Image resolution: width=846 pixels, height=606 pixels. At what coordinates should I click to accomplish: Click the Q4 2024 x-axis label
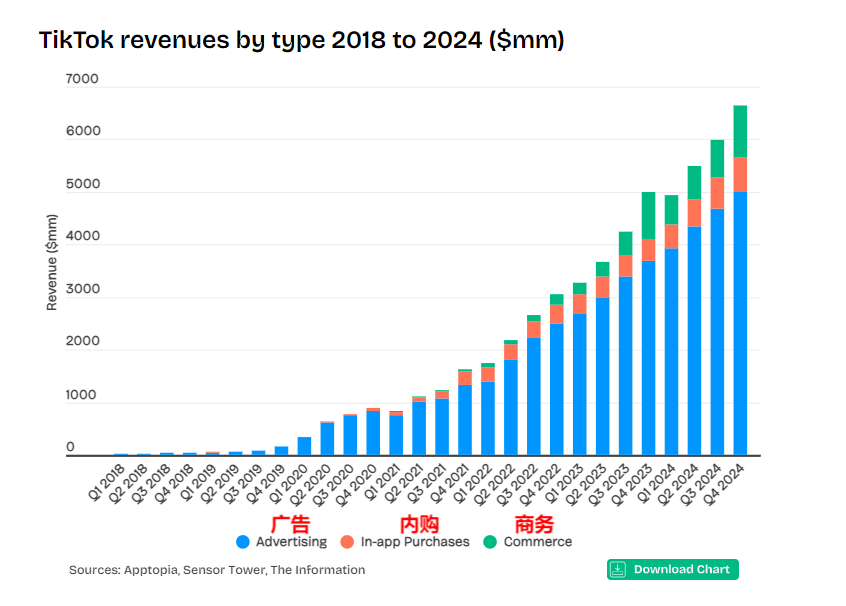pos(725,484)
